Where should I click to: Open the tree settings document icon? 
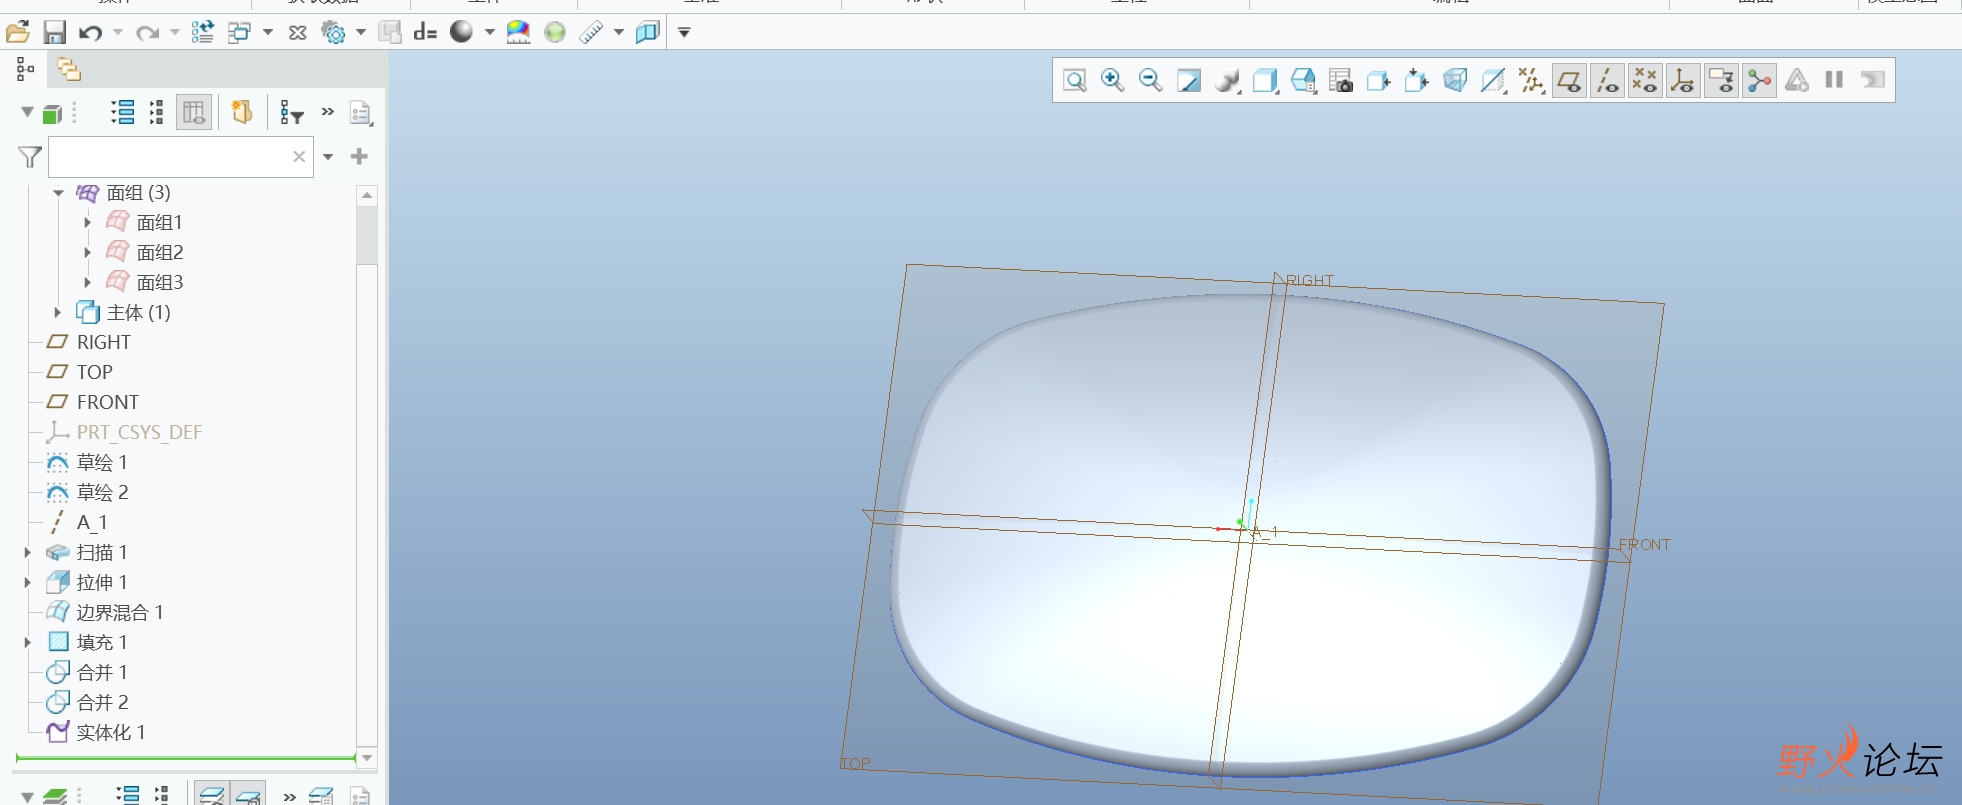(361, 113)
